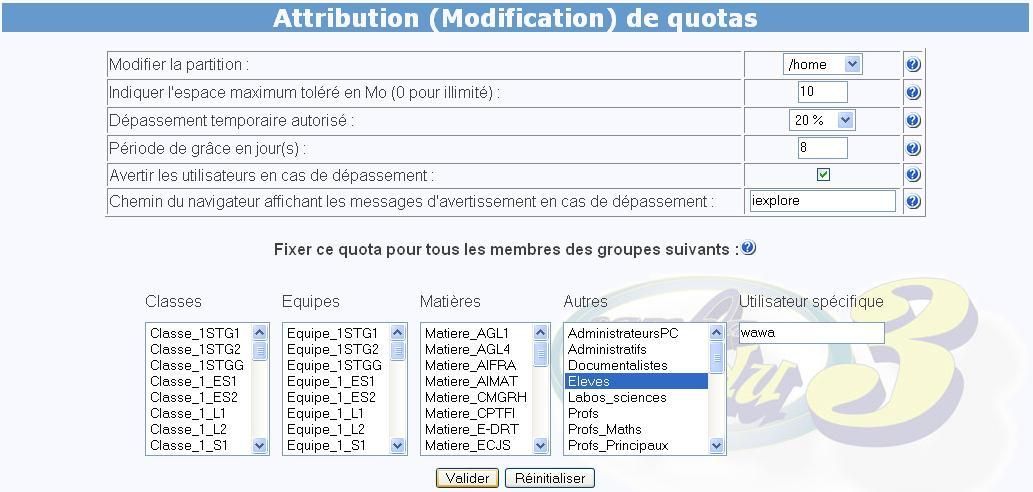Viewport: 1033px width, 492px height.
Task: Open the /home partition dropdown
Action: [x=822, y=65]
